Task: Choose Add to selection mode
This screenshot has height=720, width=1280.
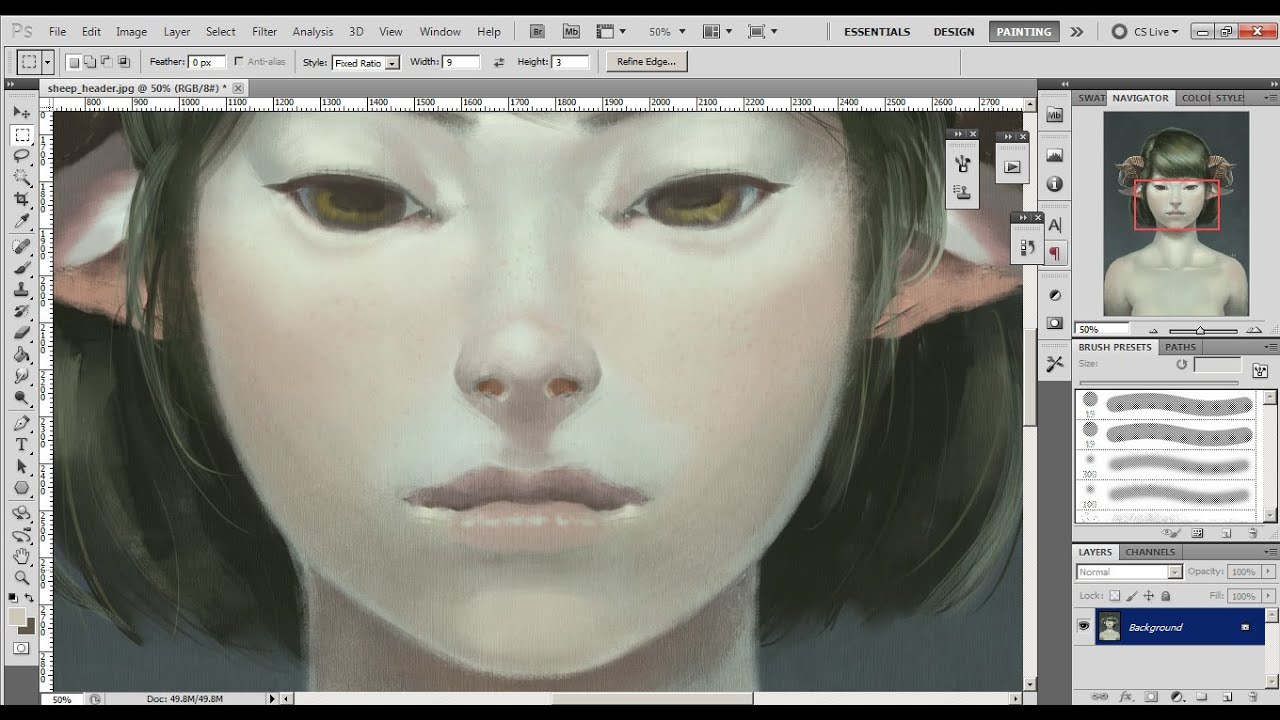Action: (x=90, y=62)
